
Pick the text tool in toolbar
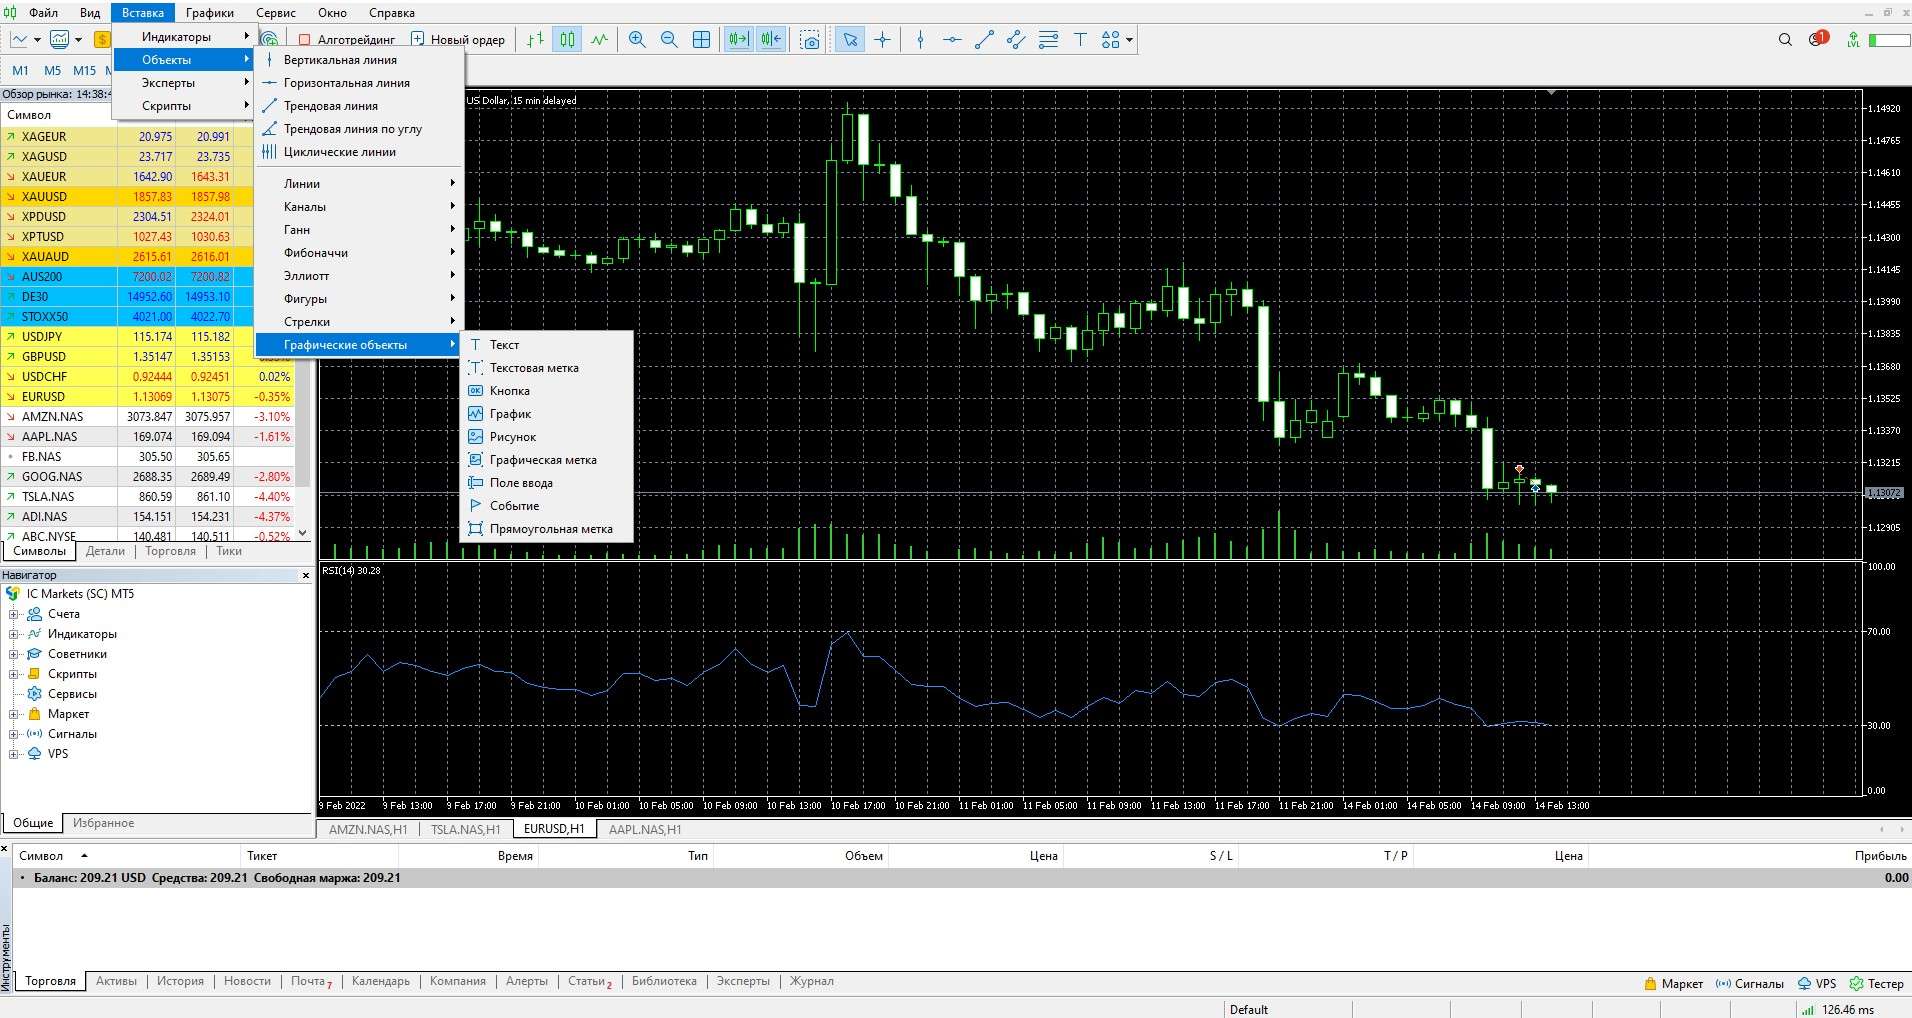(x=1080, y=40)
